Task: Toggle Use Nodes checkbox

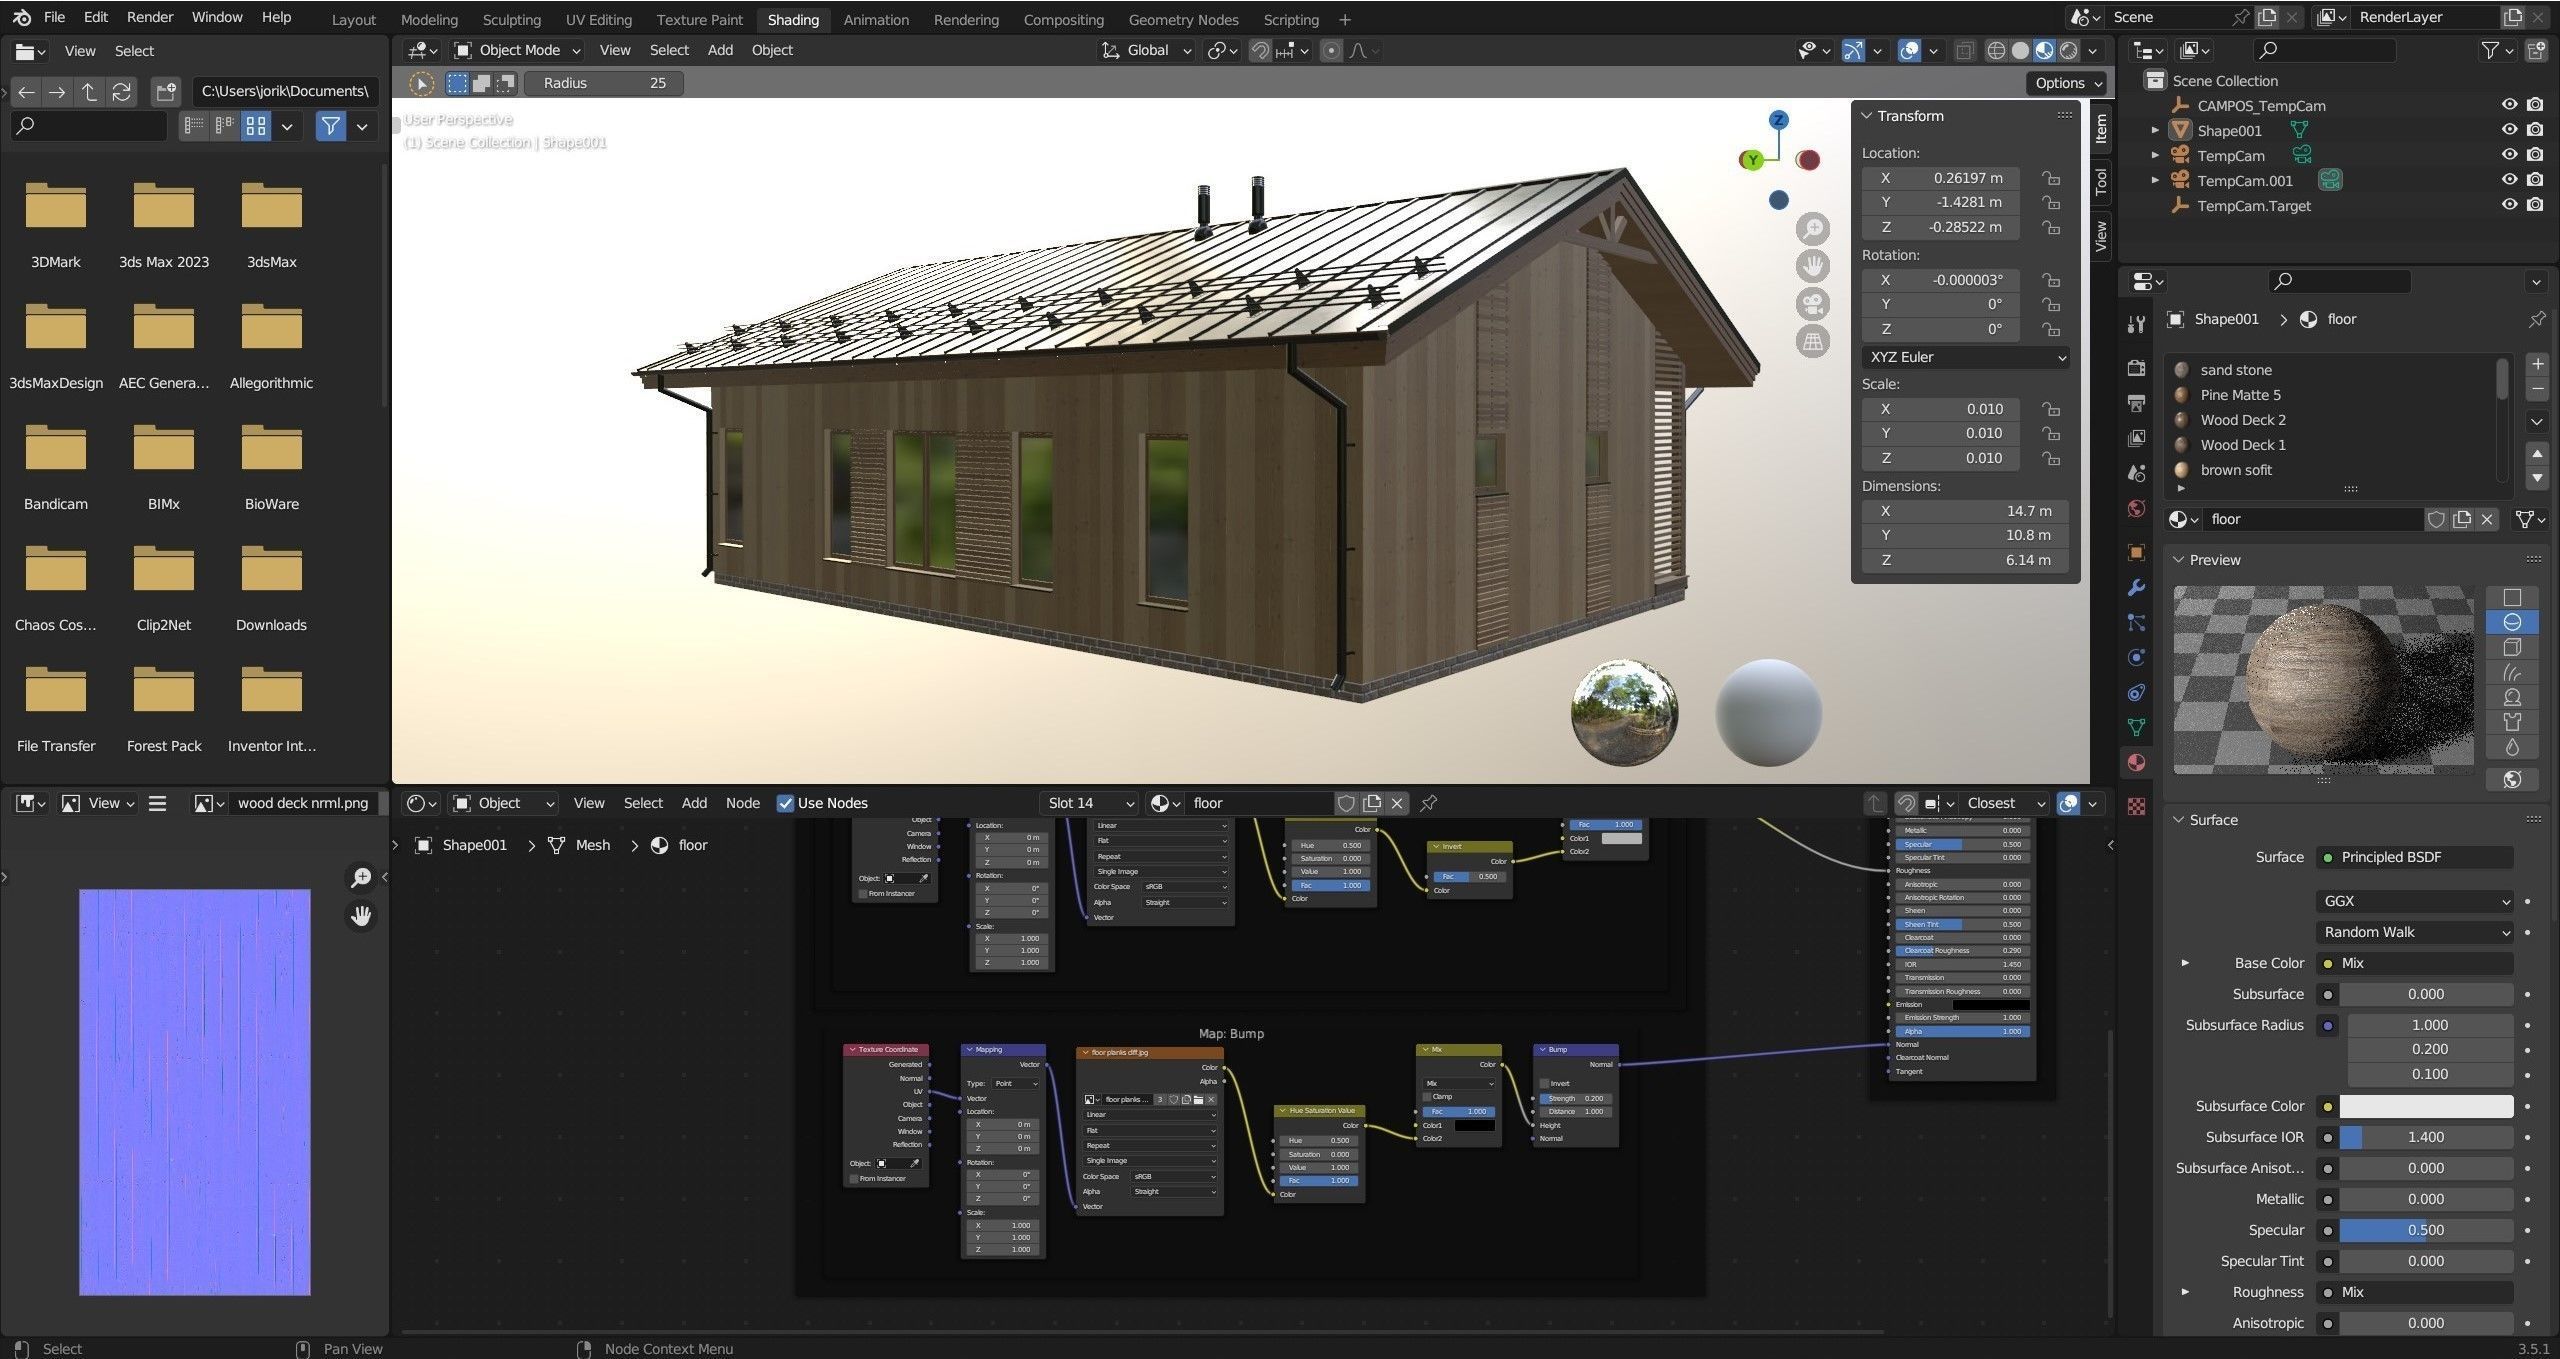Action: (786, 803)
